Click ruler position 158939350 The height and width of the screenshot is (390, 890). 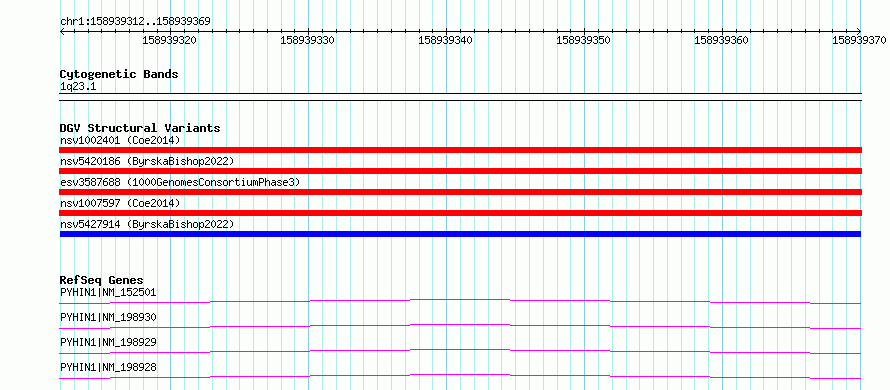[x=583, y=40]
